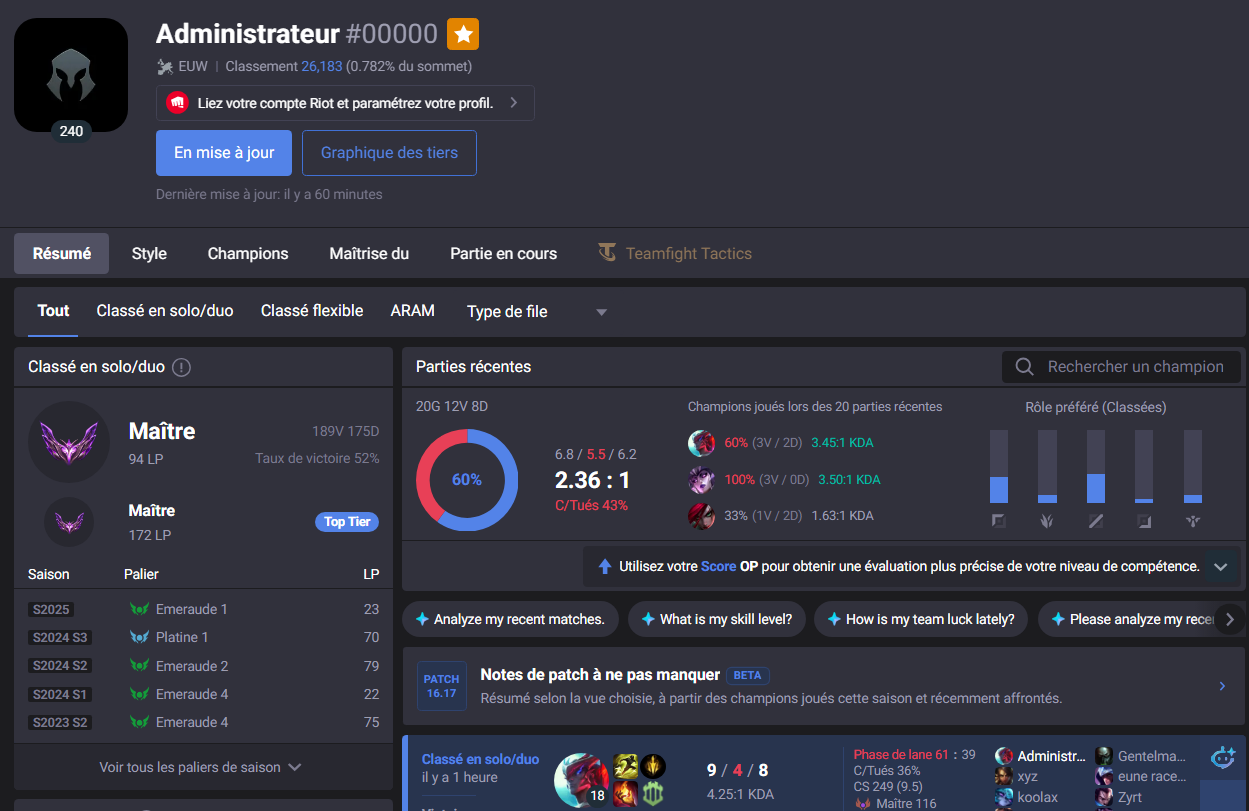Image resolution: width=1249 pixels, height=811 pixels.
Task: Click the 60% win rate donut chart
Action: (x=467, y=480)
